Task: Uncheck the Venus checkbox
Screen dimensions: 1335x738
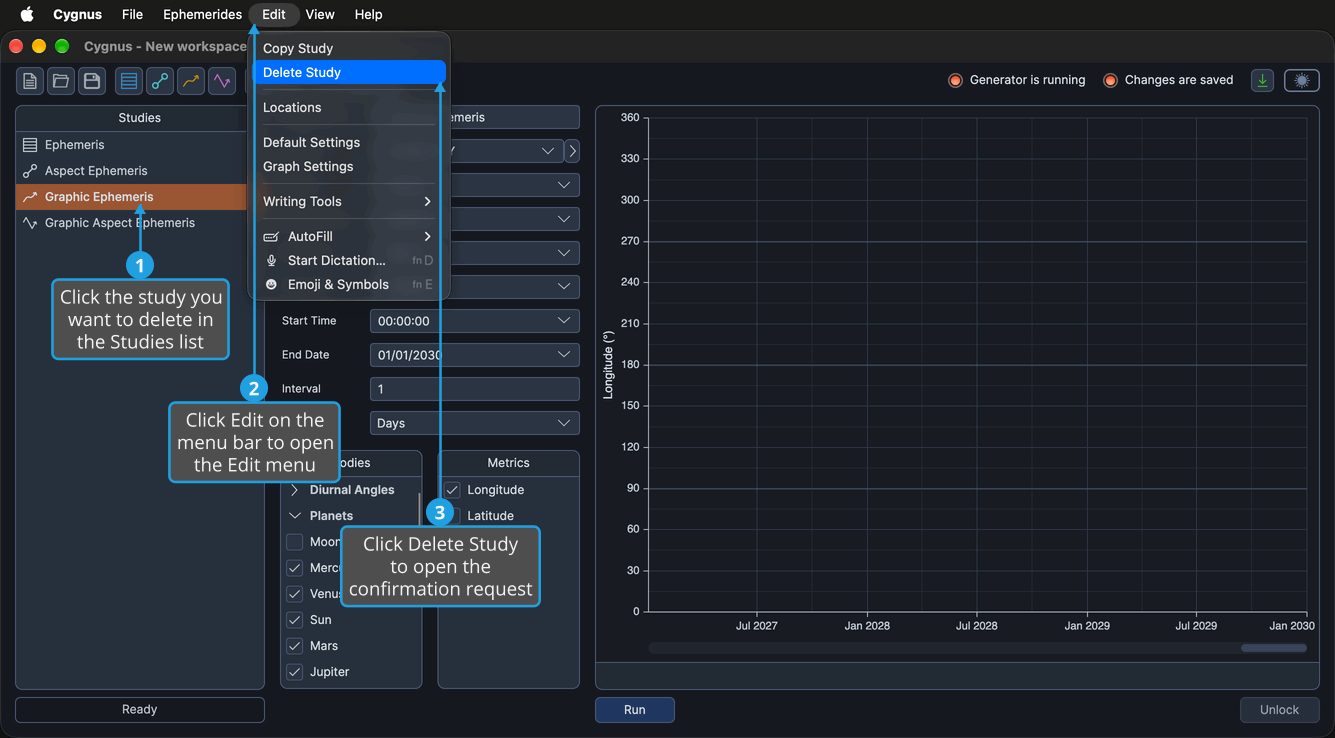Action: (x=295, y=594)
